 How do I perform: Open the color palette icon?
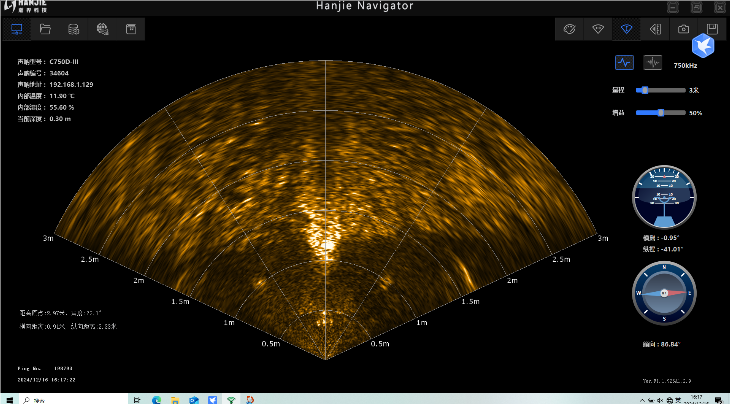(x=571, y=29)
